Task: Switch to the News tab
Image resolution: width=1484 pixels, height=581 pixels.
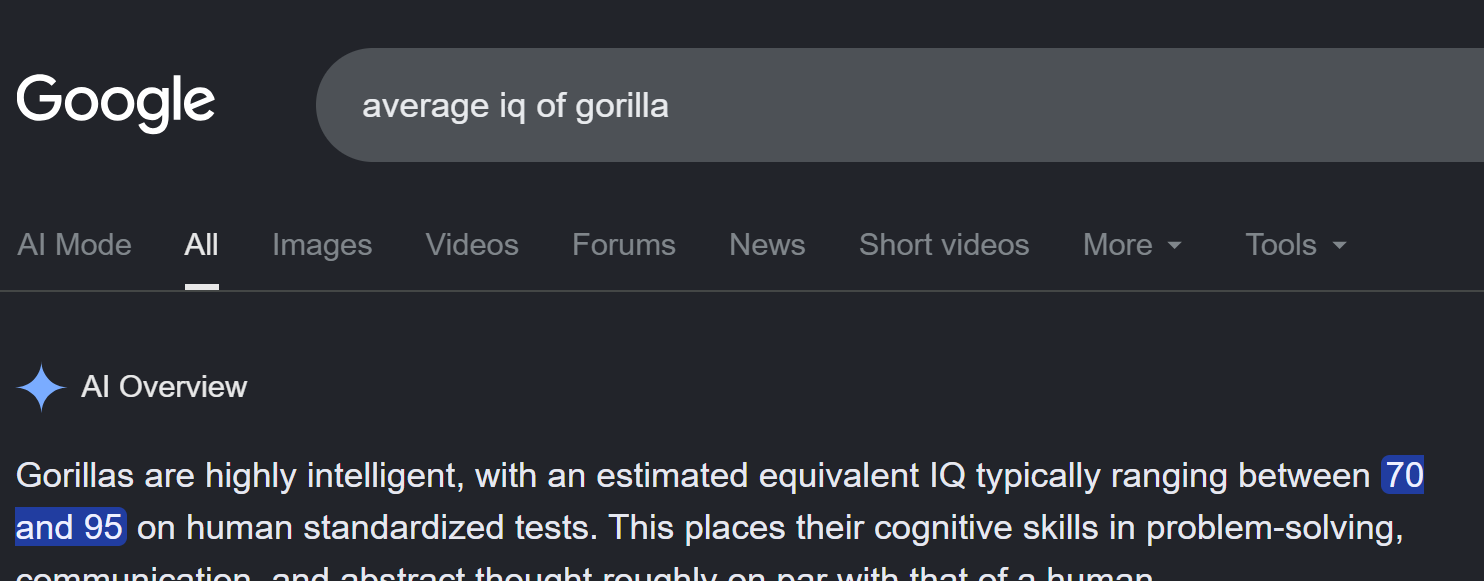Action: tap(767, 245)
